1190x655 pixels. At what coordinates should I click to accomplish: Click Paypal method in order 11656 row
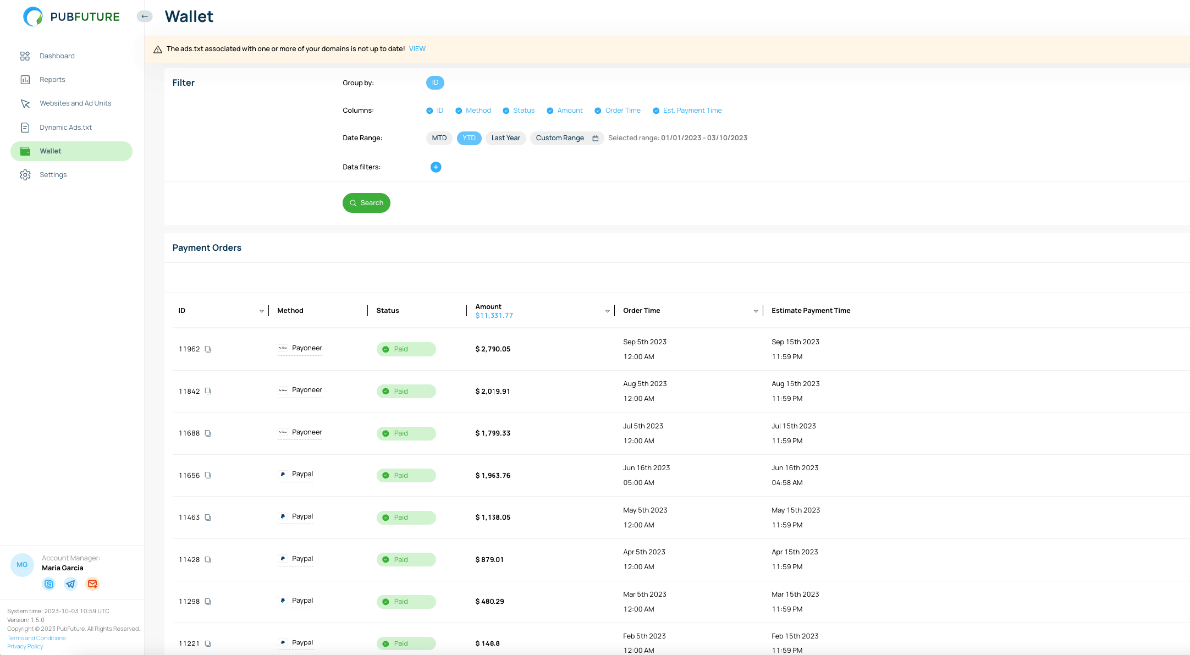(297, 474)
